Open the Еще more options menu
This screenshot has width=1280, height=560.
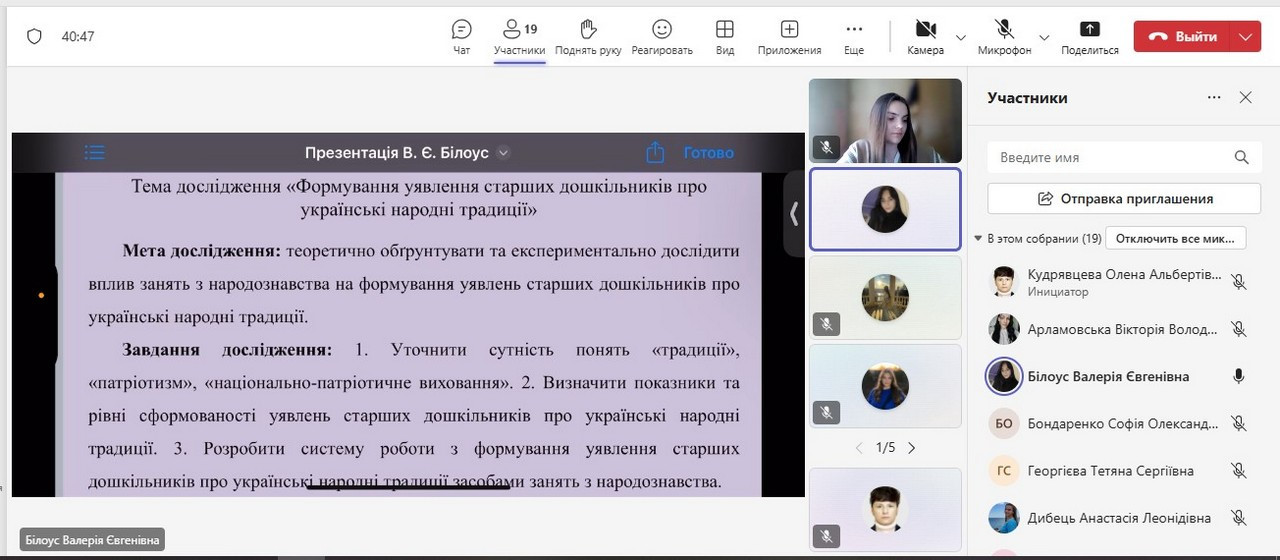(x=853, y=36)
